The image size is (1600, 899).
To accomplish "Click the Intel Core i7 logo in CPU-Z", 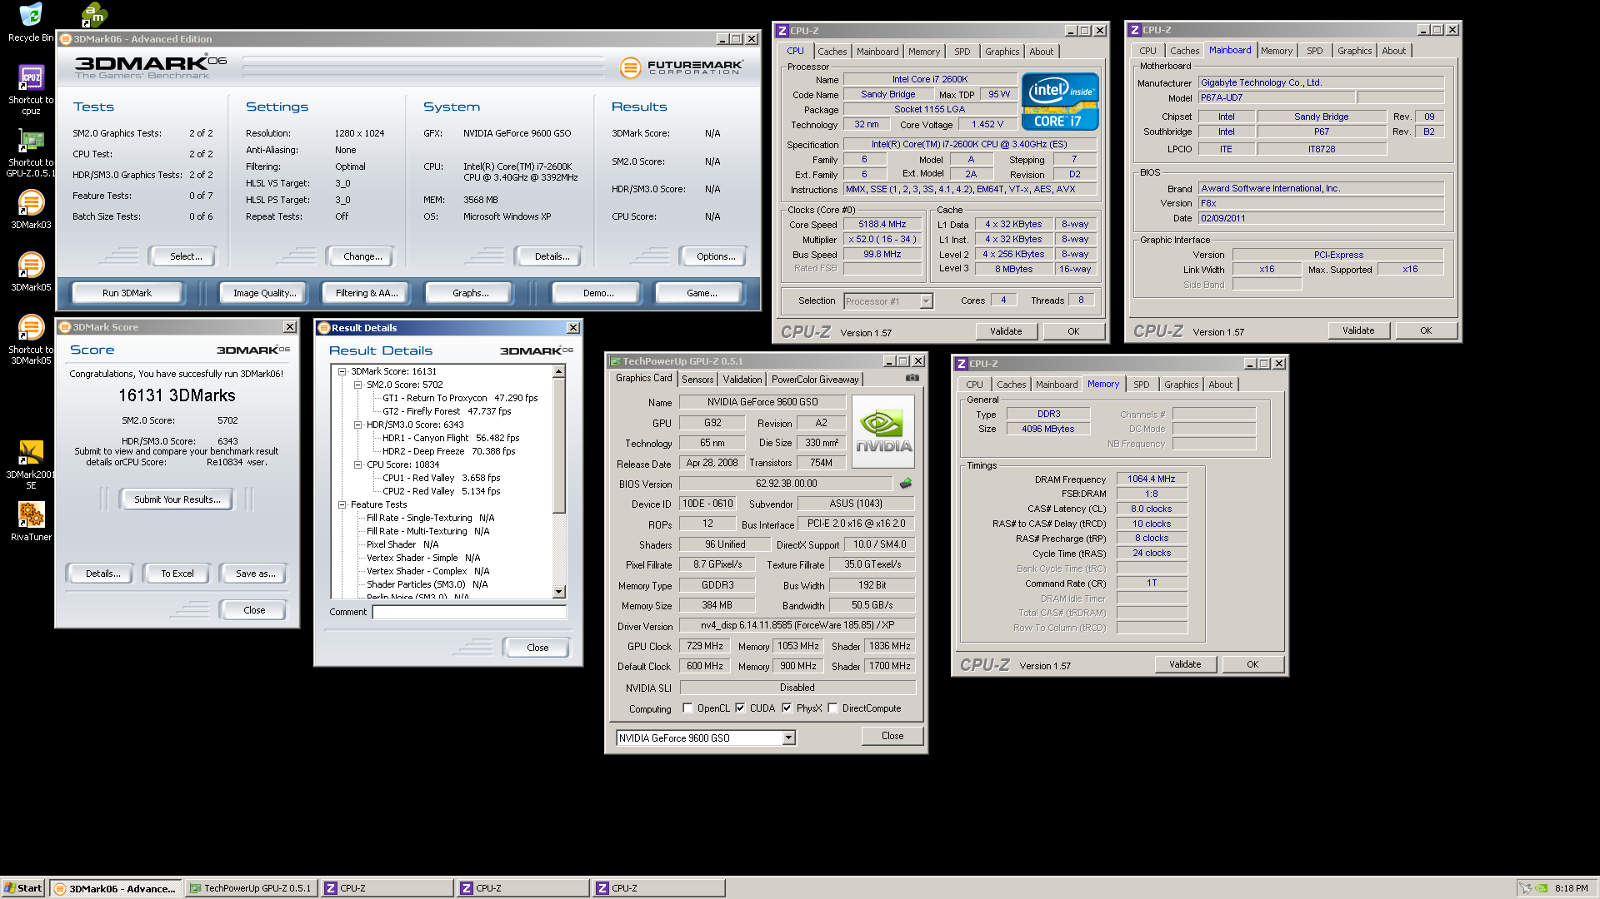I will [1060, 101].
